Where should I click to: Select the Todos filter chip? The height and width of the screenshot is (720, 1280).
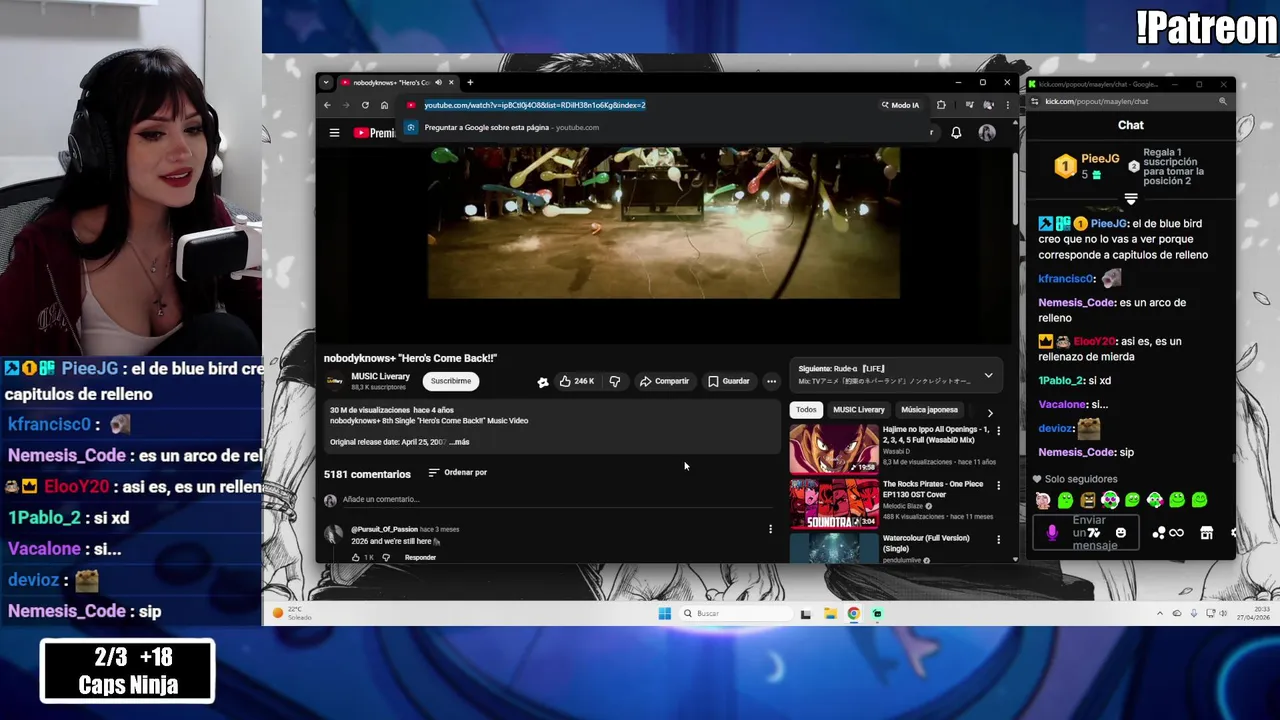tap(806, 410)
